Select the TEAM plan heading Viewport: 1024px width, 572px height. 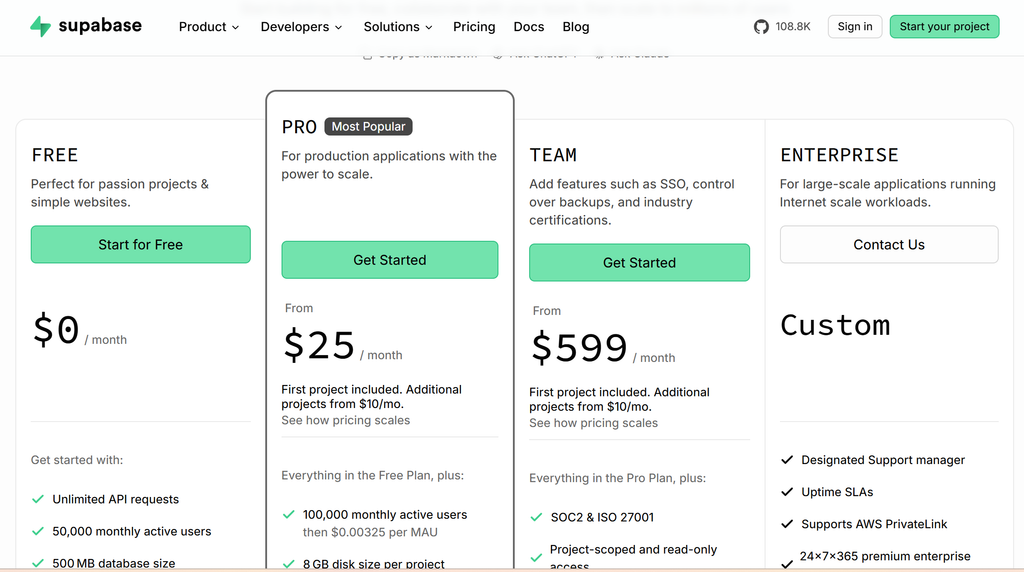click(553, 155)
